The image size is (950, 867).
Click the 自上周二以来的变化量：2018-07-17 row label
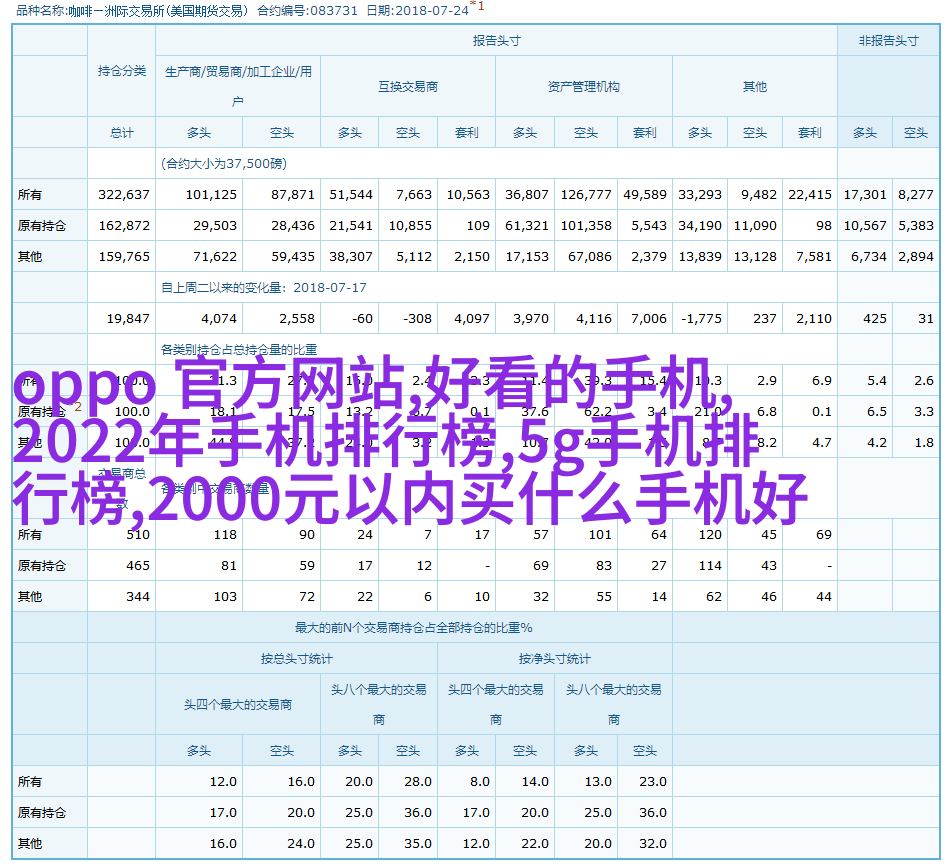pyautogui.click(x=264, y=287)
